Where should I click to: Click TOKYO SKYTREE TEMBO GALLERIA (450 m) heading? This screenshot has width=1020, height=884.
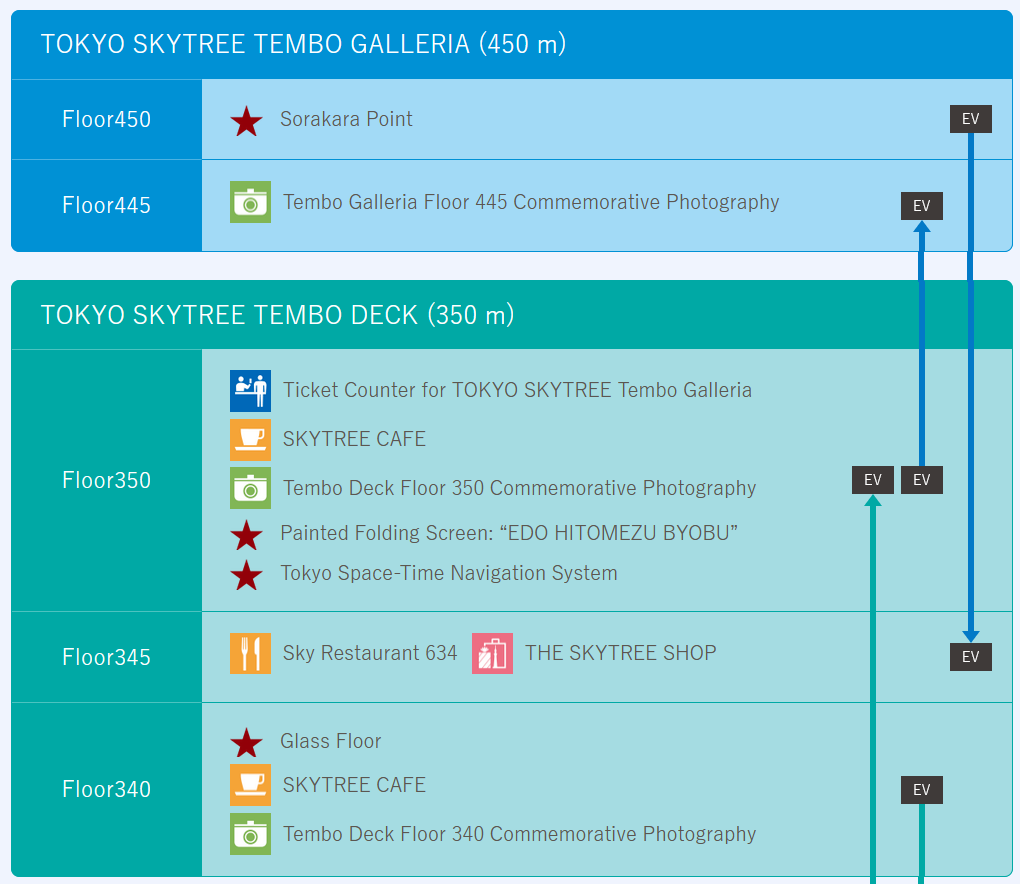303,44
